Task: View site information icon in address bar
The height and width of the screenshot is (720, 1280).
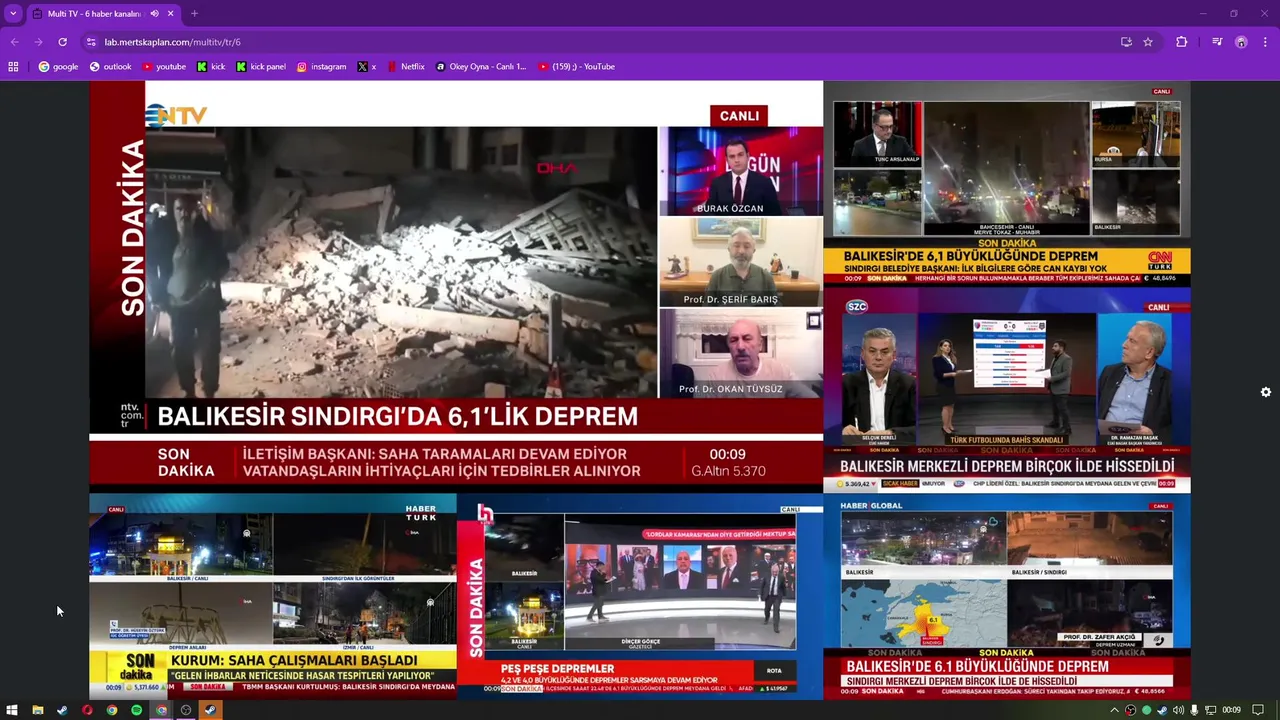Action: (91, 42)
